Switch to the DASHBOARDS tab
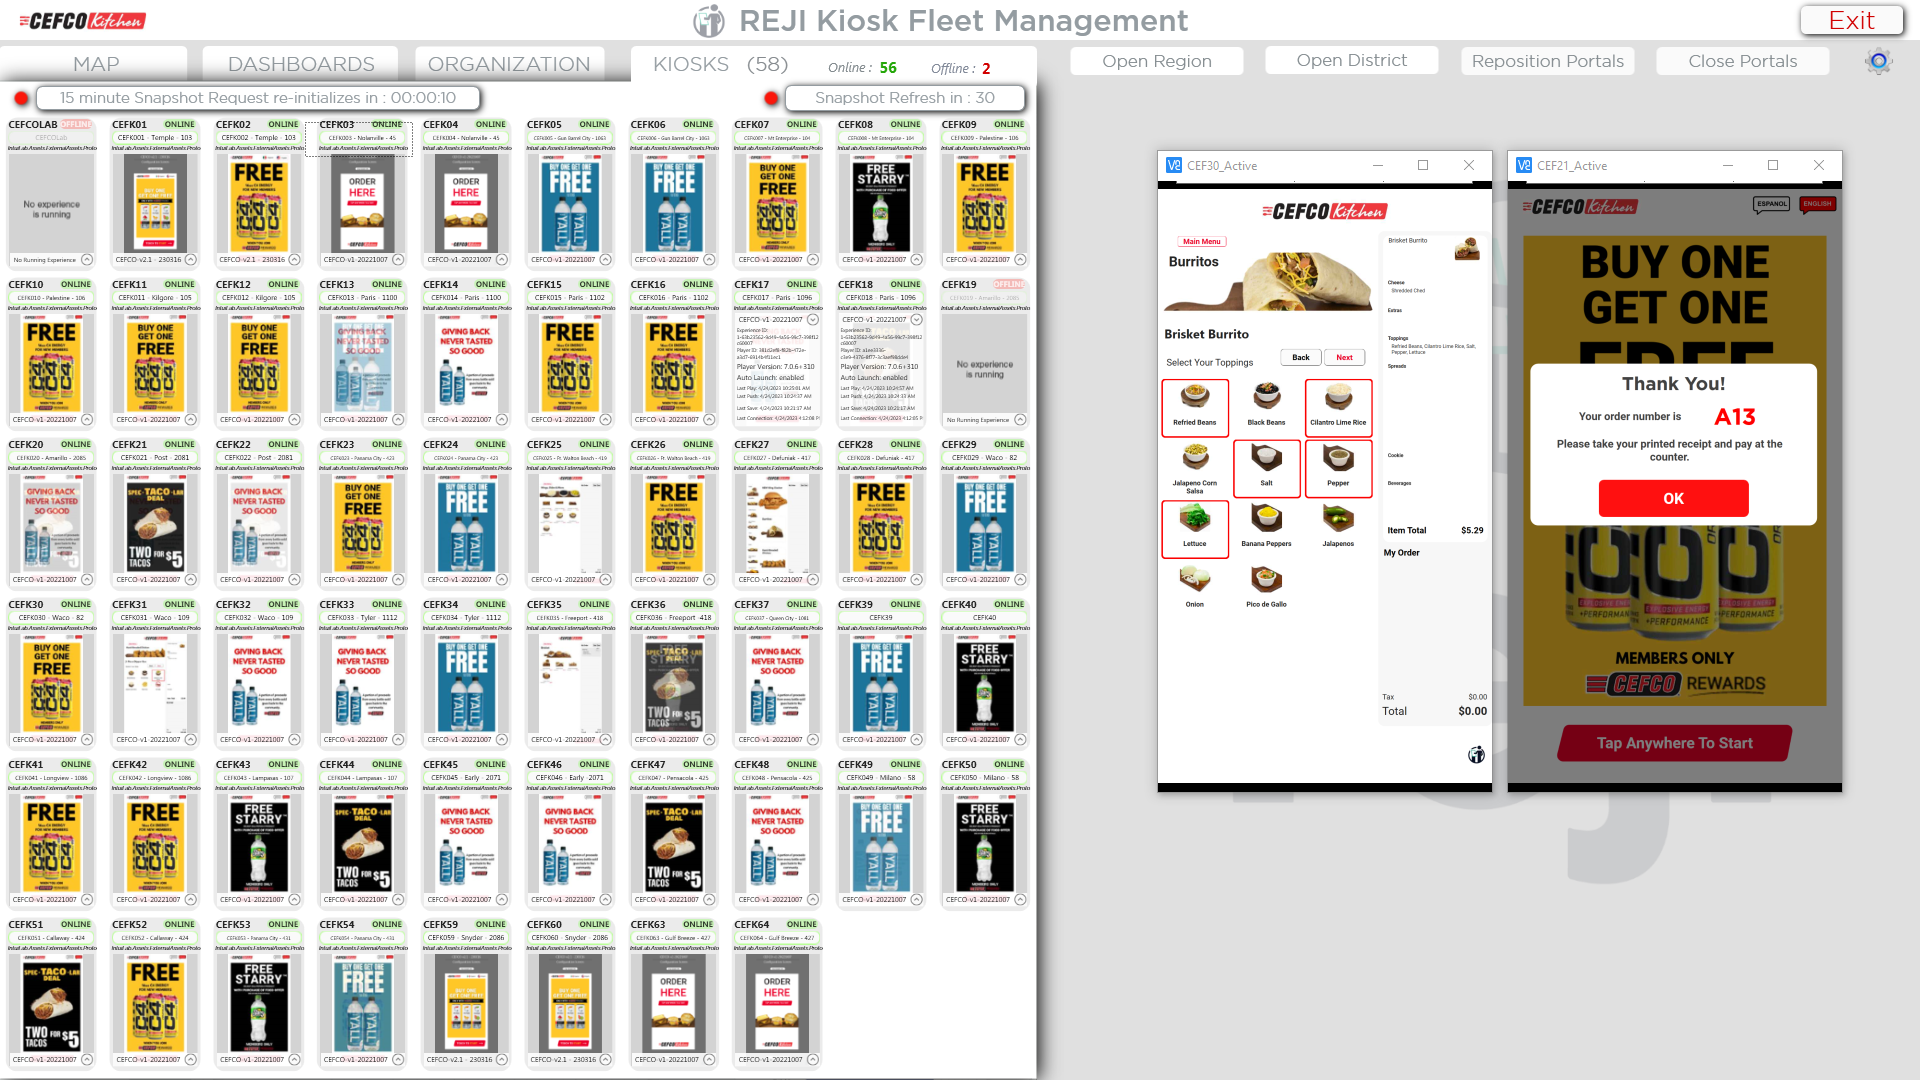Screen dimensions: 1920x1080 click(x=301, y=64)
